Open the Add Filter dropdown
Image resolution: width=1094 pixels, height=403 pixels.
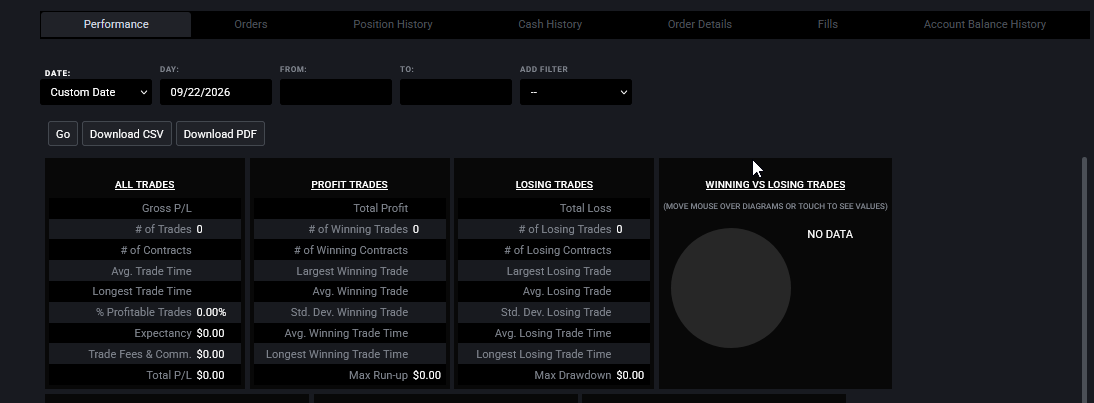pyautogui.click(x=576, y=92)
